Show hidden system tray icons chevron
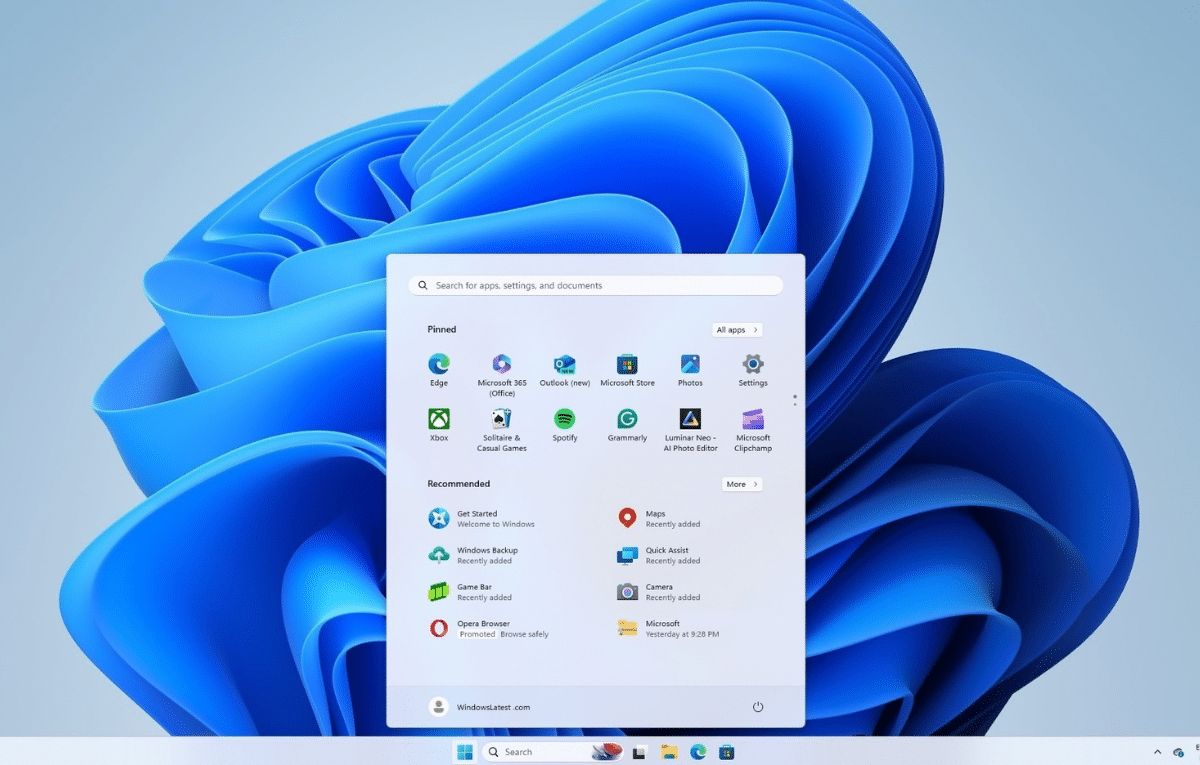The width and height of the screenshot is (1200, 765). [1158, 752]
